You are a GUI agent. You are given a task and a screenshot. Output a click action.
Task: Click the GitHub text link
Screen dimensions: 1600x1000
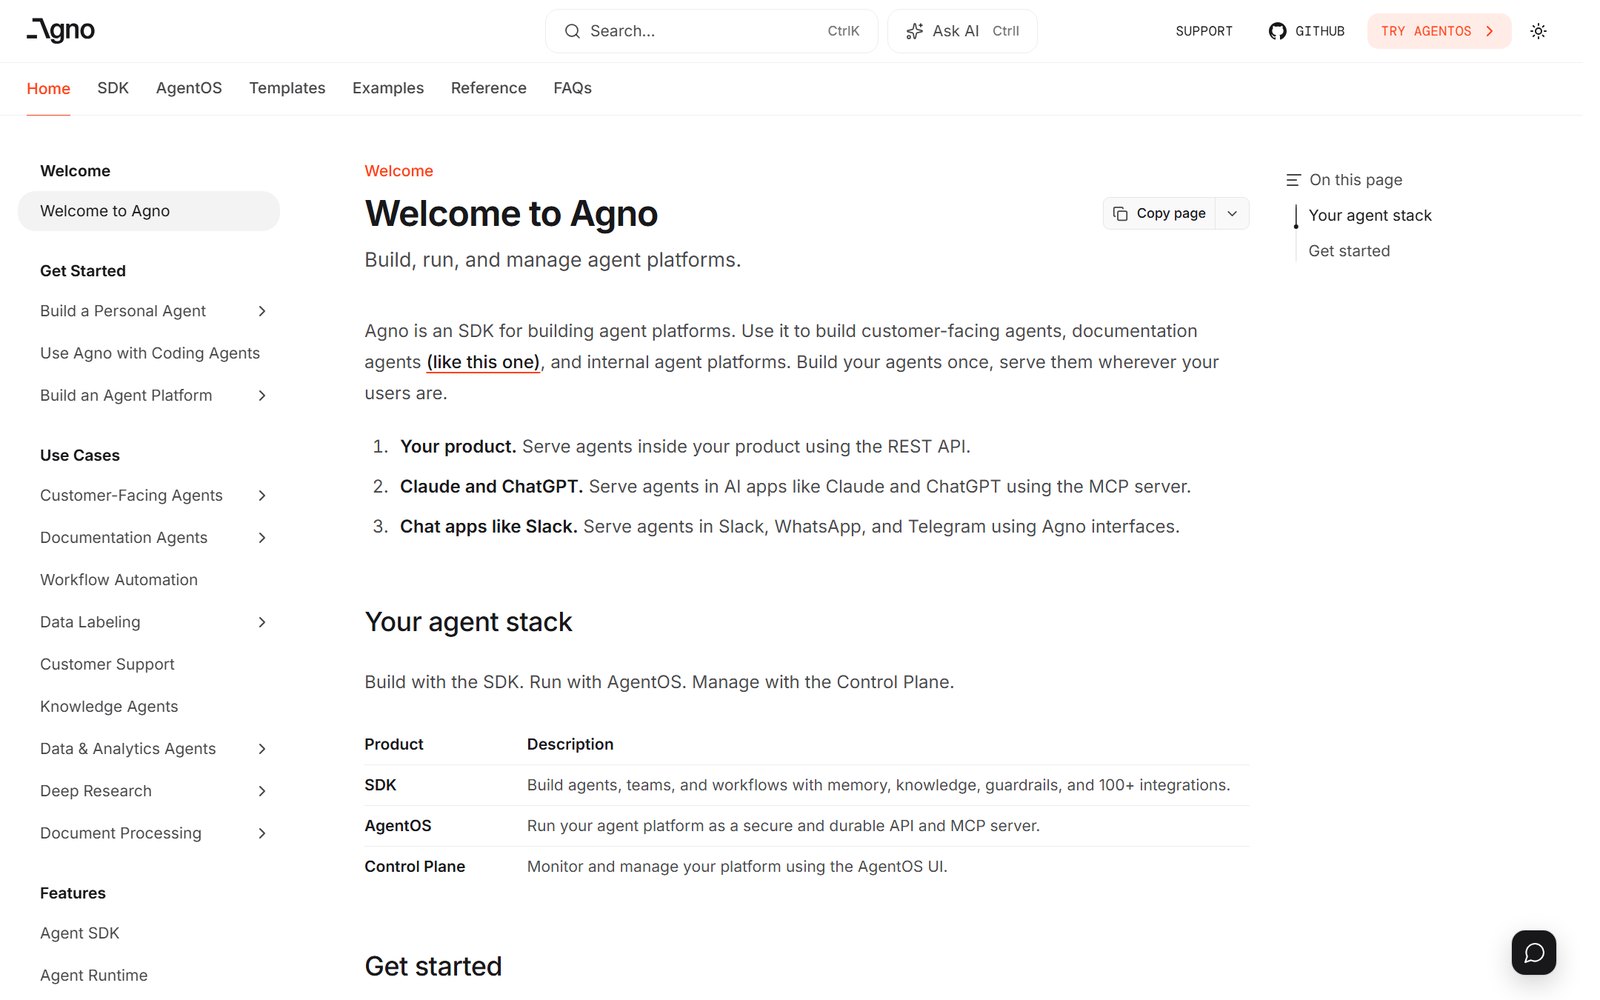click(x=1320, y=31)
